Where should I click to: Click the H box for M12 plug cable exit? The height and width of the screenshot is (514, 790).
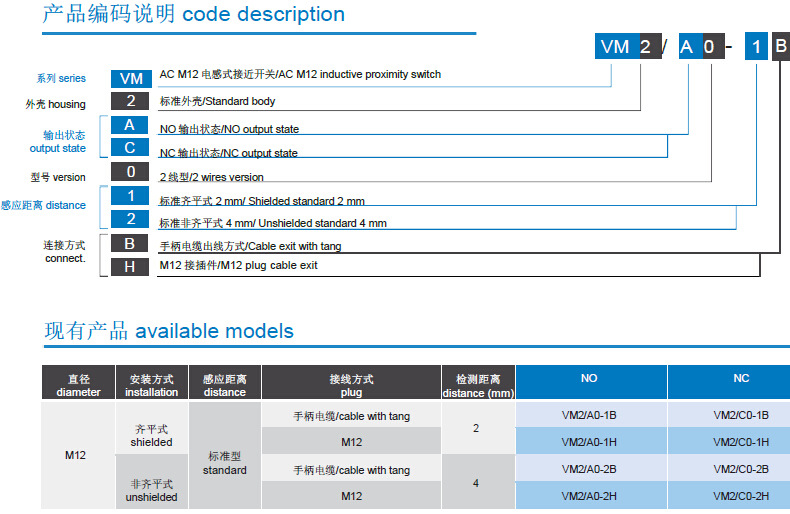(130, 266)
